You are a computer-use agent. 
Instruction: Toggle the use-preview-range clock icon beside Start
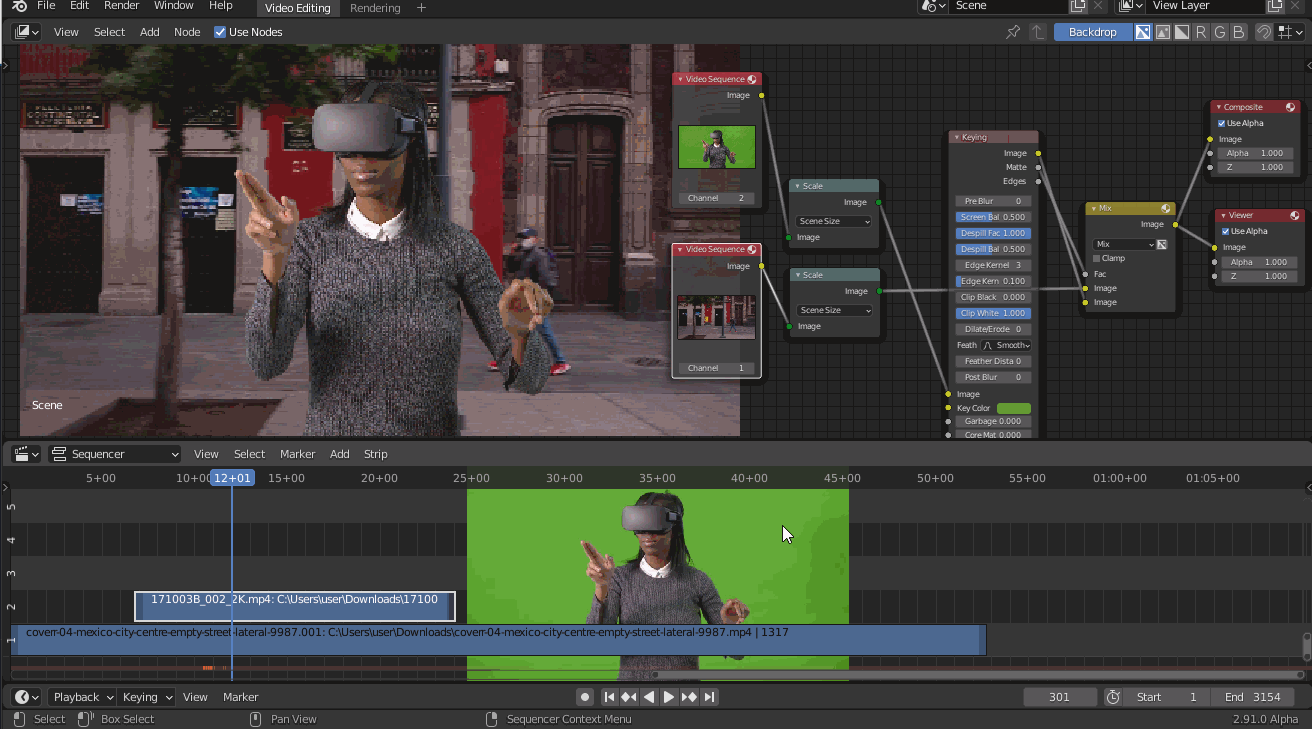coord(1113,697)
